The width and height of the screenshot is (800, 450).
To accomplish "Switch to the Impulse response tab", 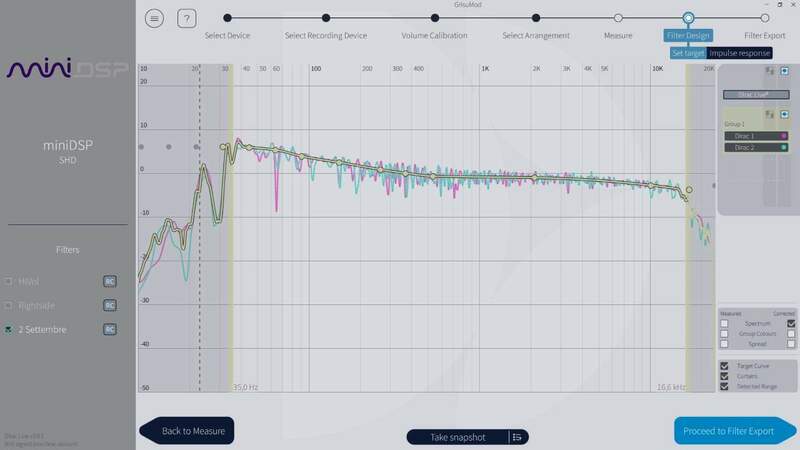I will pos(739,52).
